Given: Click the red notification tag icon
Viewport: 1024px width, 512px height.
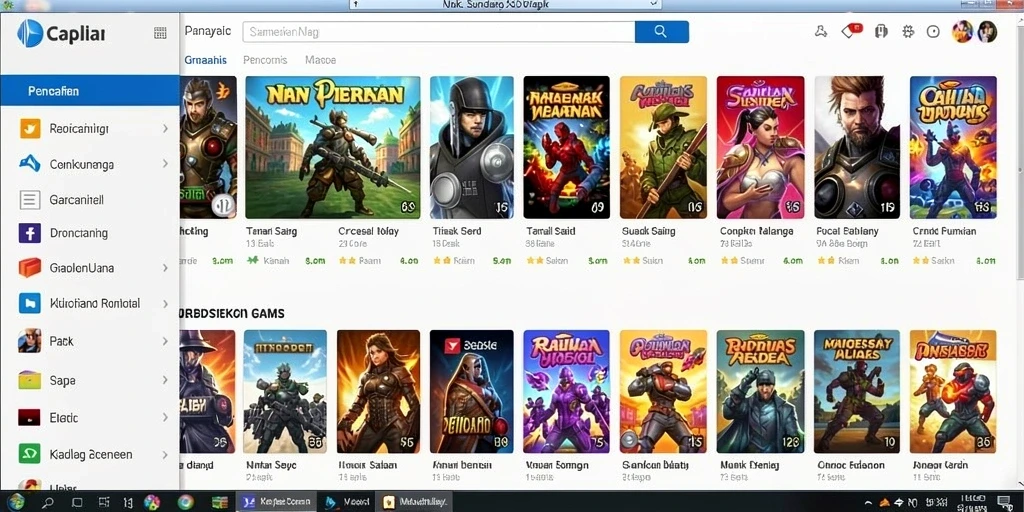Looking at the screenshot, I should (852, 31).
